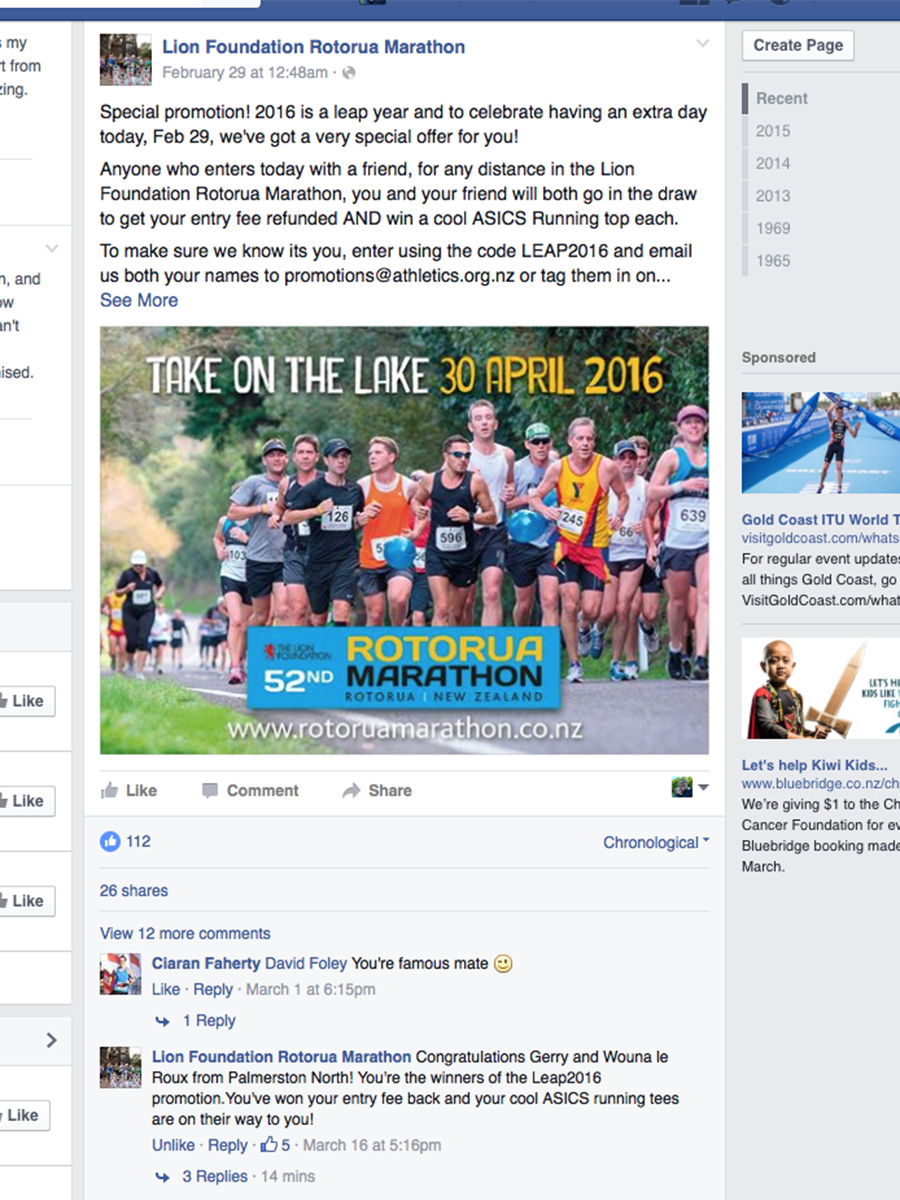Viewport: 900px width, 1200px height.
Task: Click the Create Page button
Action: click(798, 45)
